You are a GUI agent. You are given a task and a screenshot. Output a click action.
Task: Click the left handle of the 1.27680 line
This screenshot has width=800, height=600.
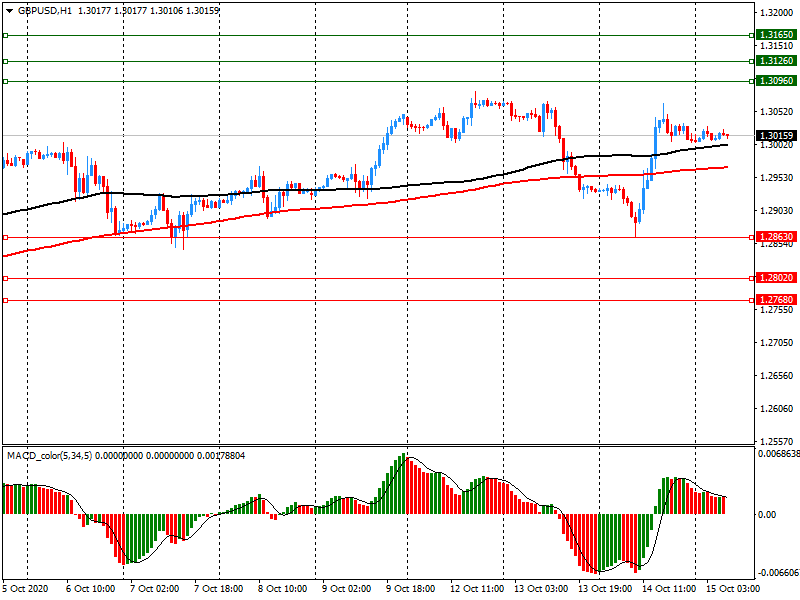[x=5, y=301]
